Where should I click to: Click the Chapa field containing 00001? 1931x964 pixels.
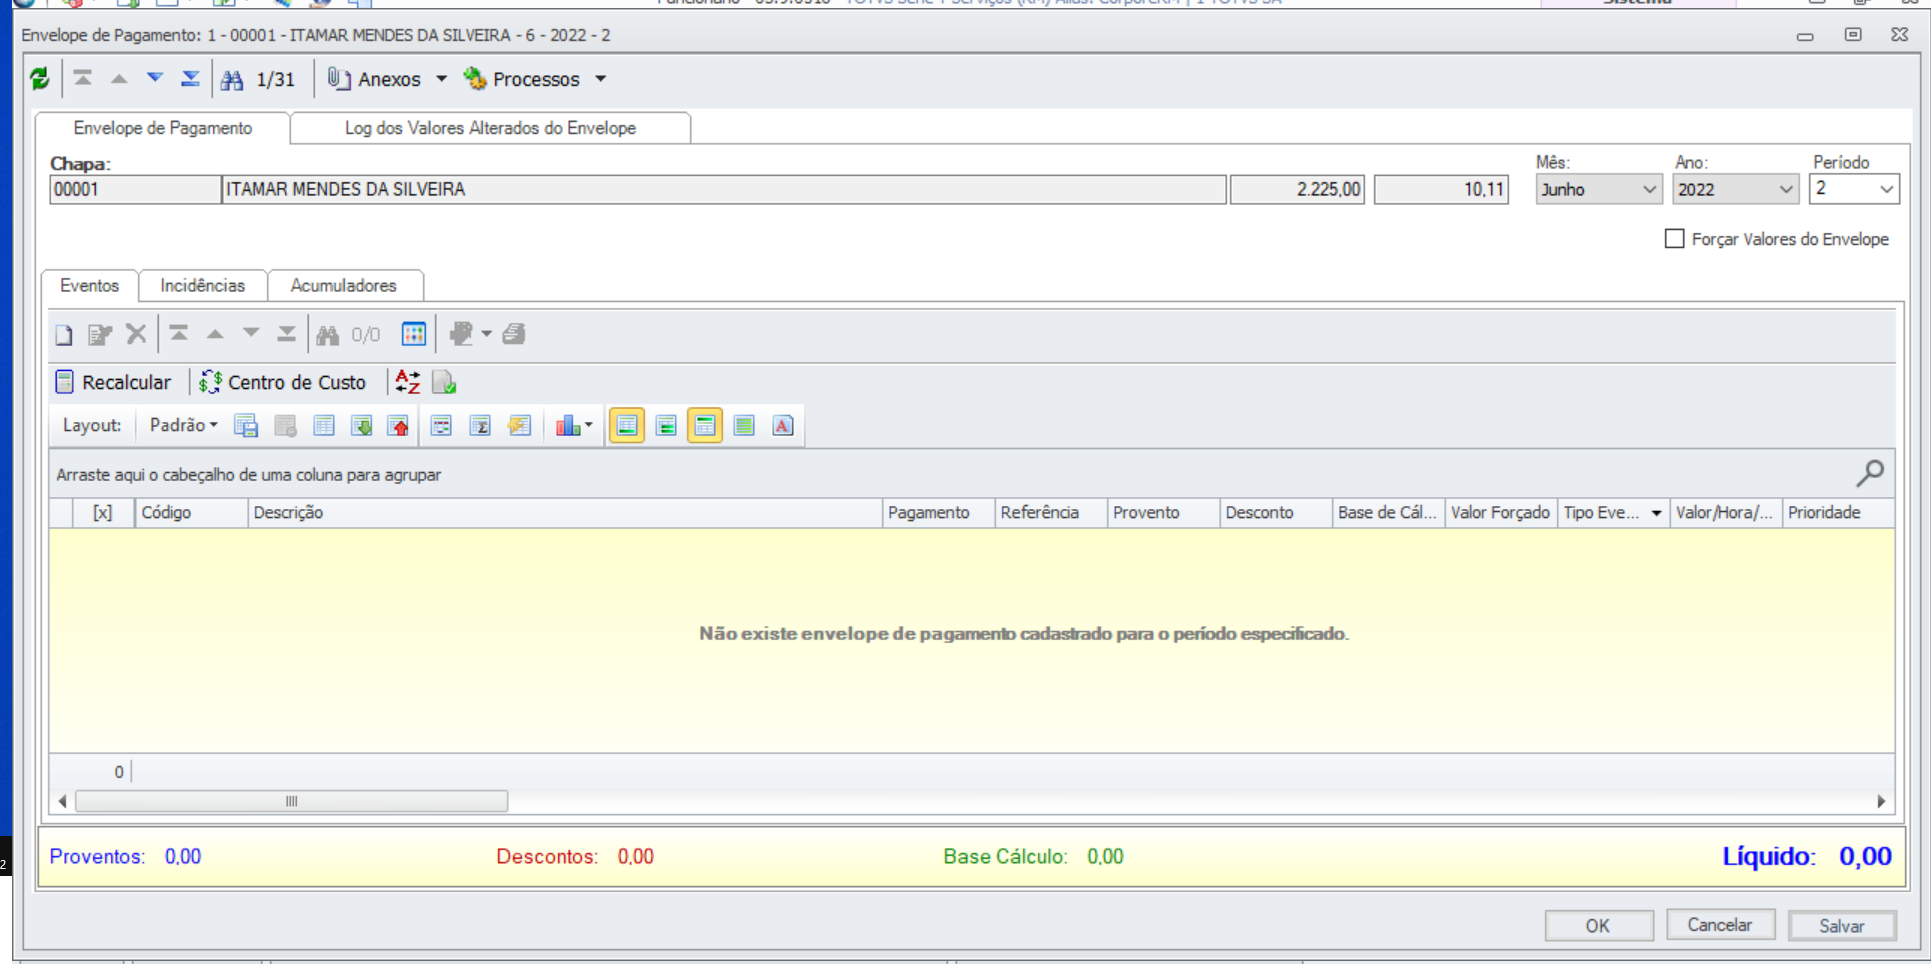pyautogui.click(x=135, y=189)
